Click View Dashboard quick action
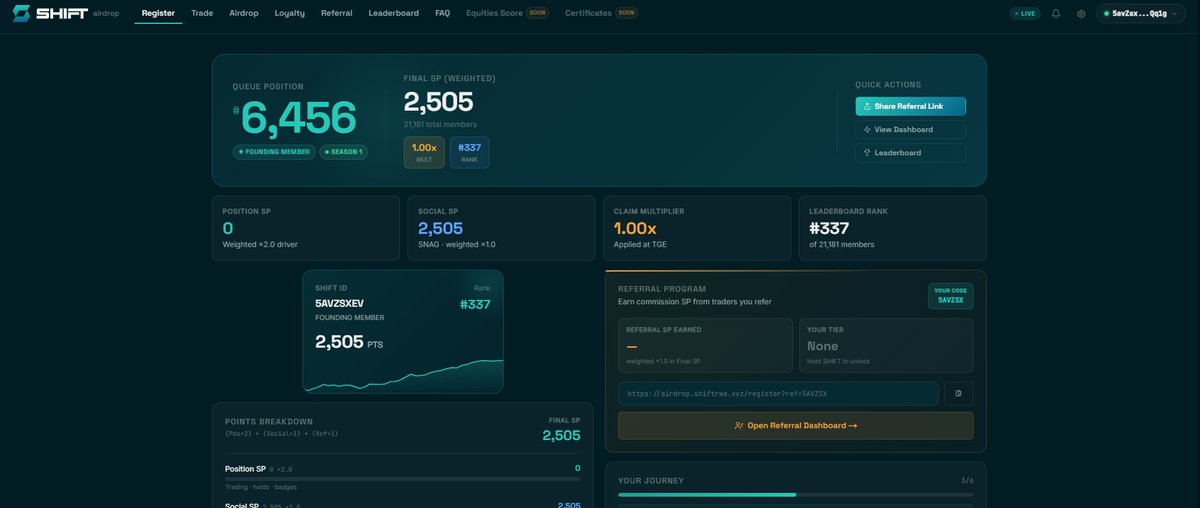This screenshot has width=1200, height=508. [x=910, y=130]
